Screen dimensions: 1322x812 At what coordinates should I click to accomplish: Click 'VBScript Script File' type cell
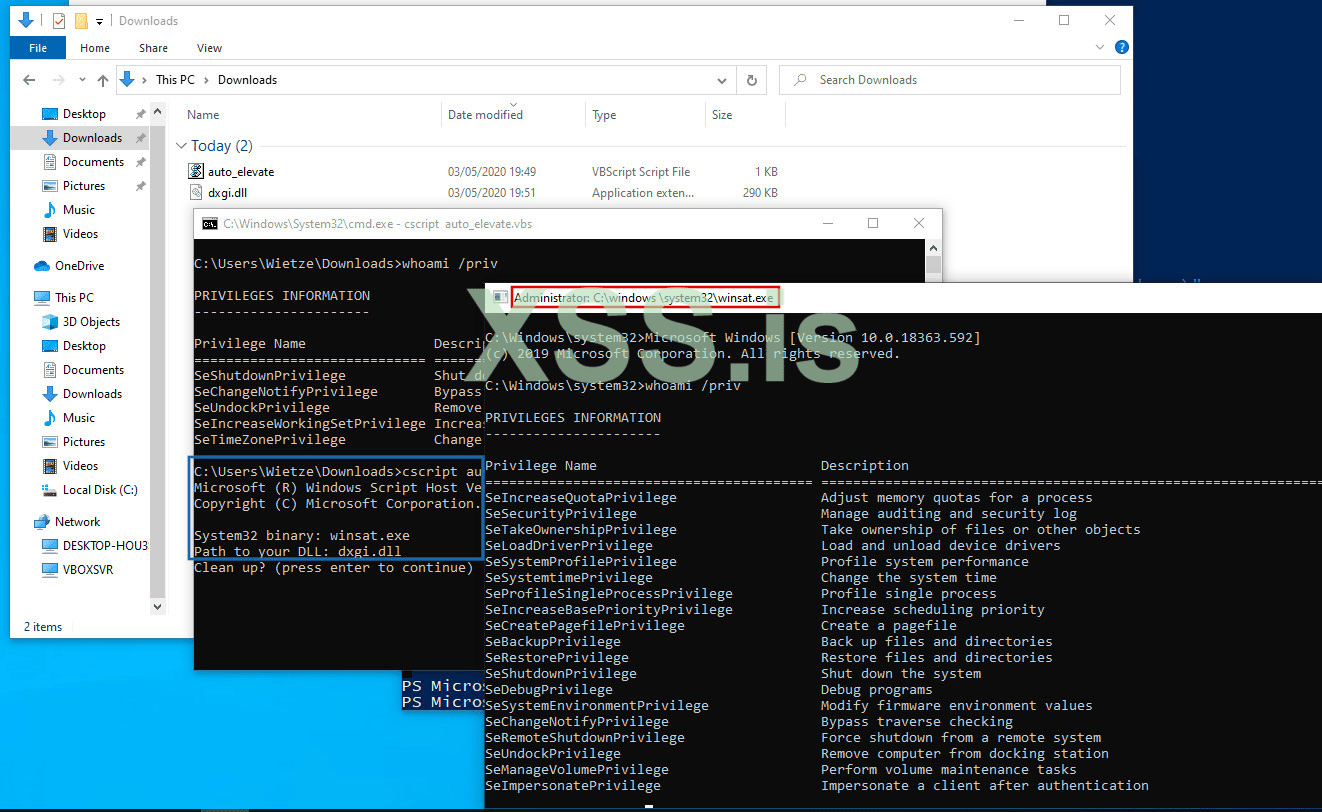(x=641, y=172)
